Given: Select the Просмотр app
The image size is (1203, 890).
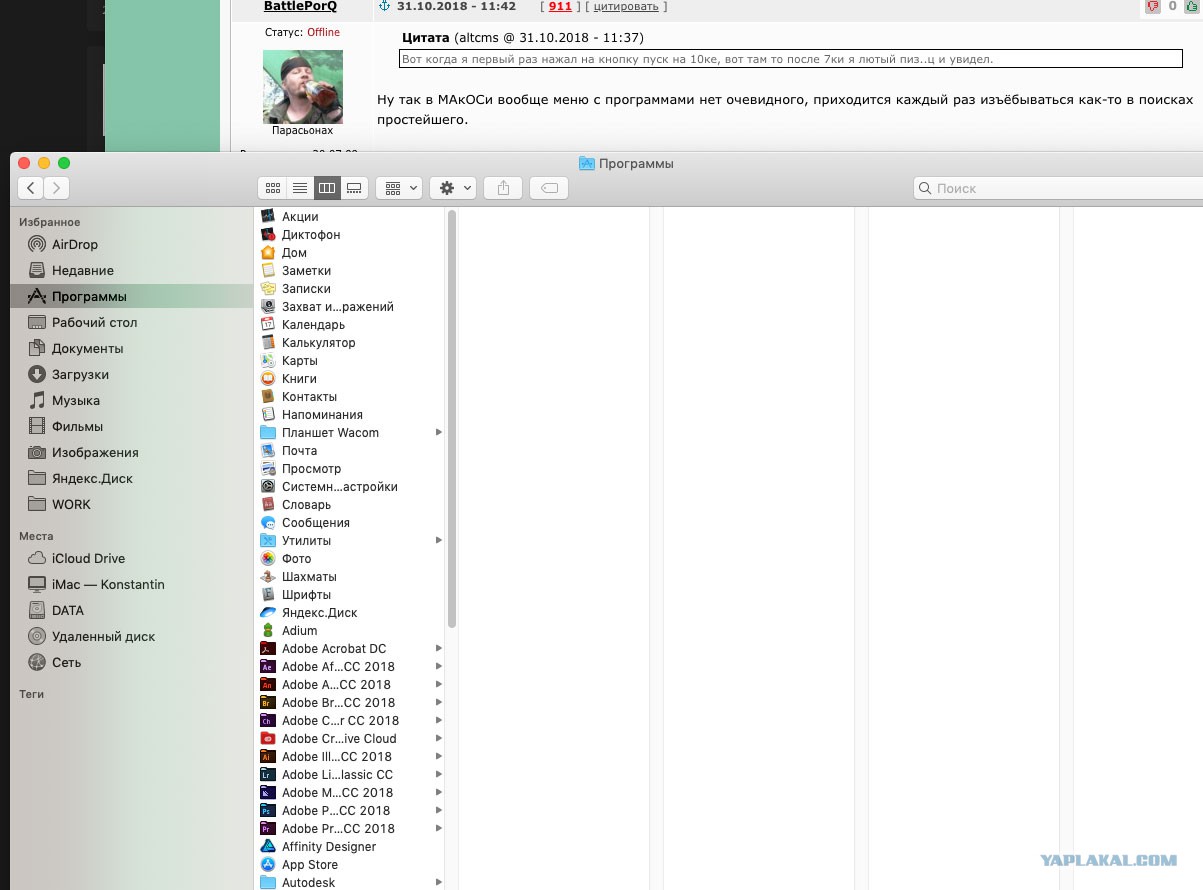Looking at the screenshot, I should coord(350,468).
